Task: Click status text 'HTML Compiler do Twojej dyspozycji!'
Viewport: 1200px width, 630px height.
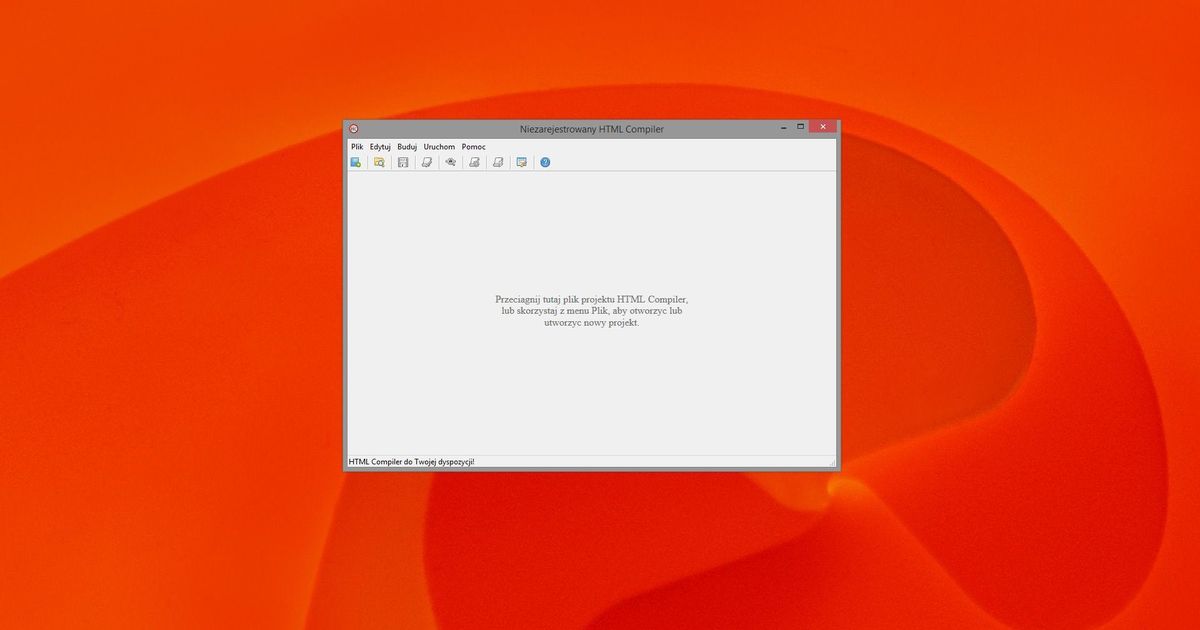Action: 412,462
